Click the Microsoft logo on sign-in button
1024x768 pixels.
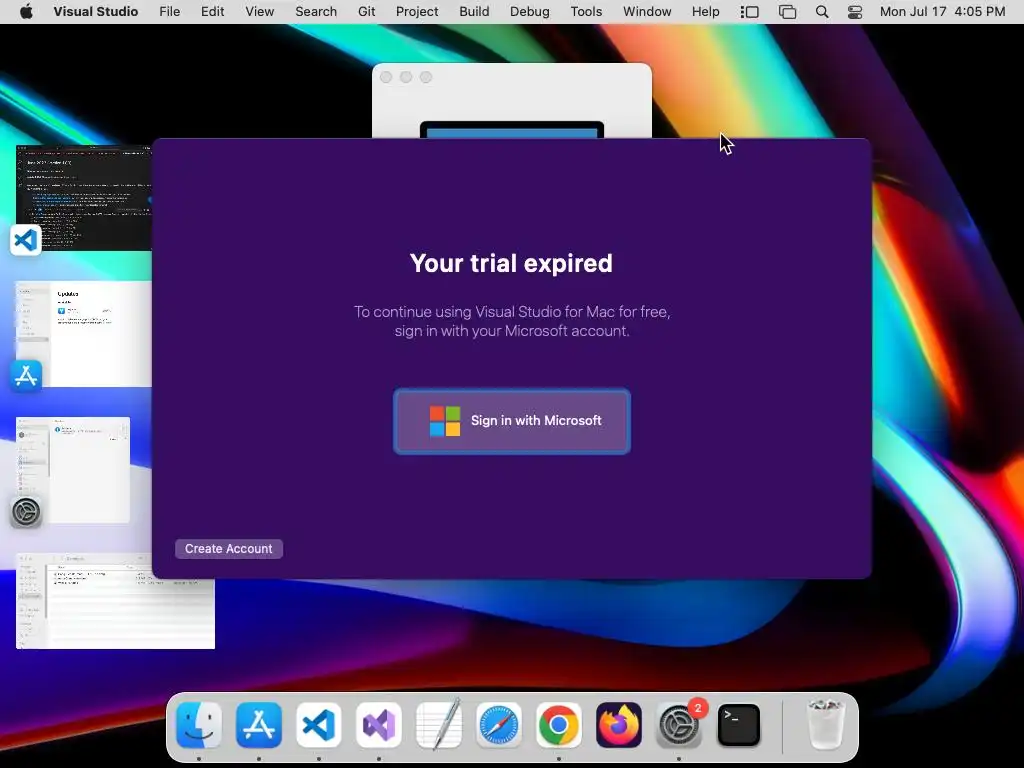[x=445, y=421]
